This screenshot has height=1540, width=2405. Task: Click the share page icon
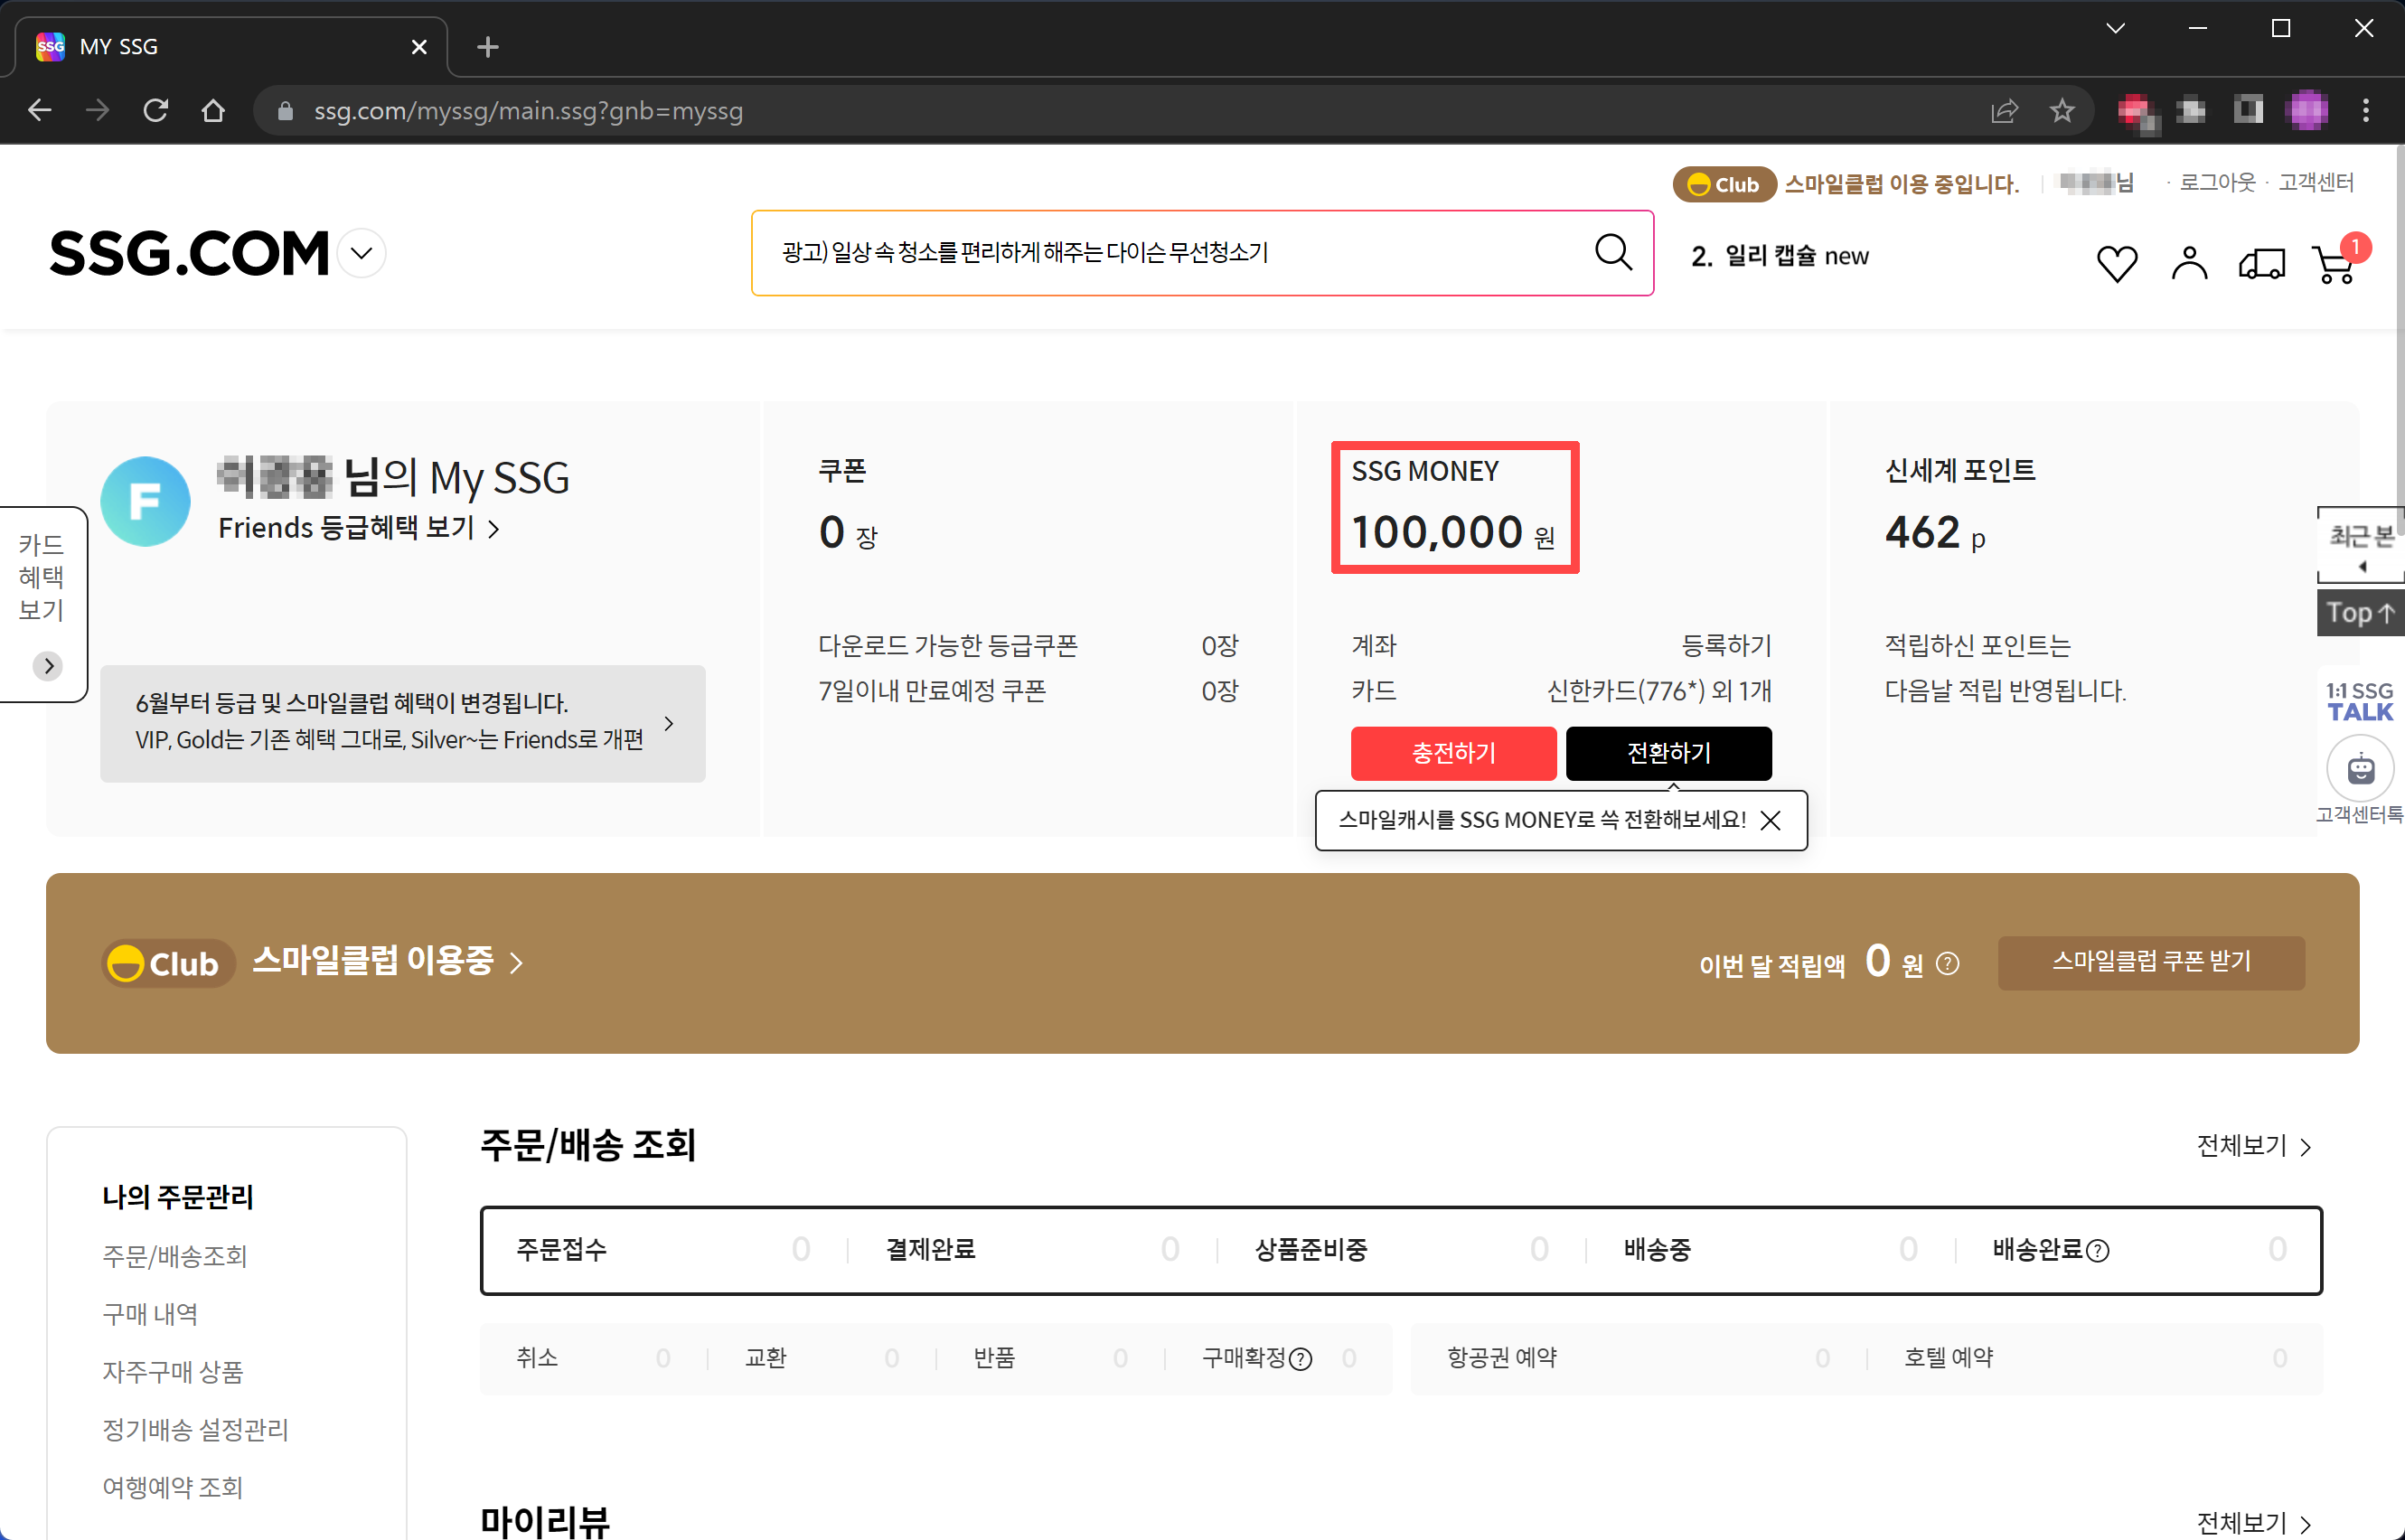pyautogui.click(x=2004, y=110)
